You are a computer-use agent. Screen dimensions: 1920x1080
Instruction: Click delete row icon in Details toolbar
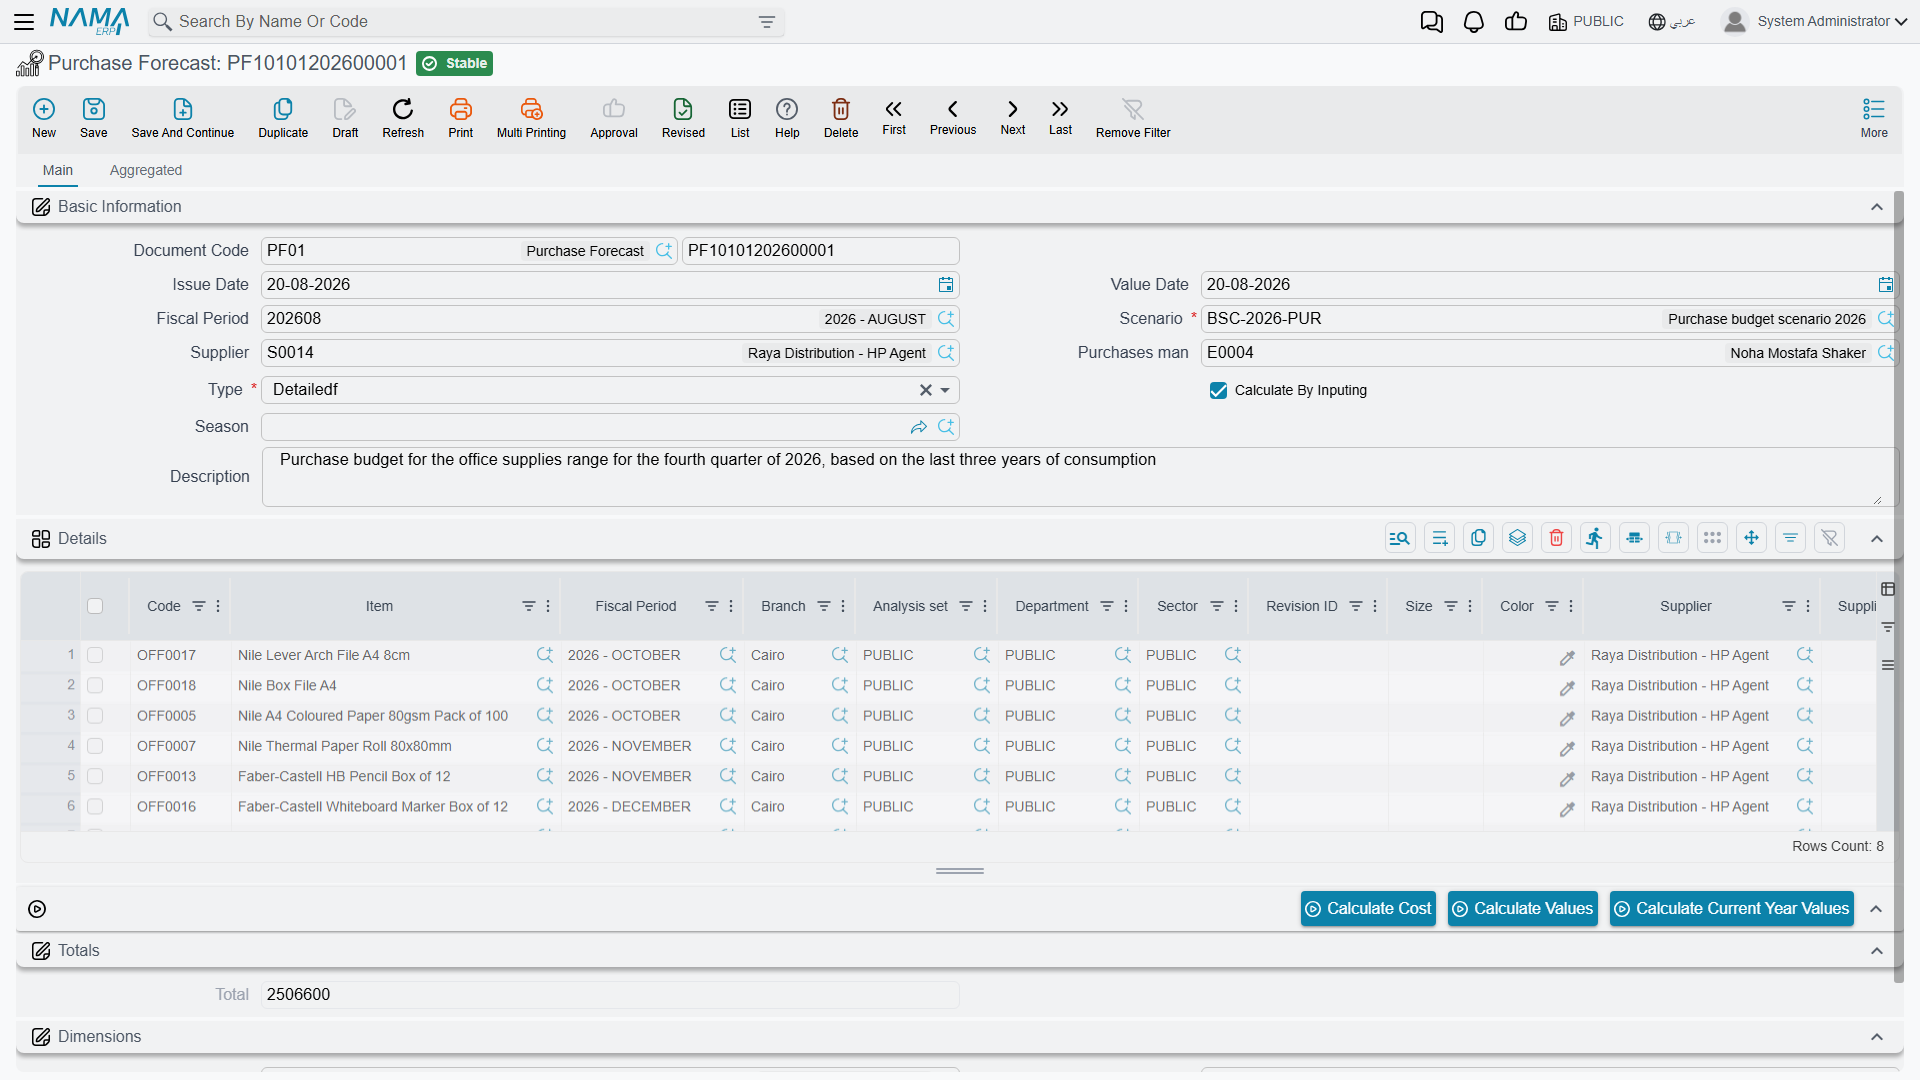(1556, 538)
